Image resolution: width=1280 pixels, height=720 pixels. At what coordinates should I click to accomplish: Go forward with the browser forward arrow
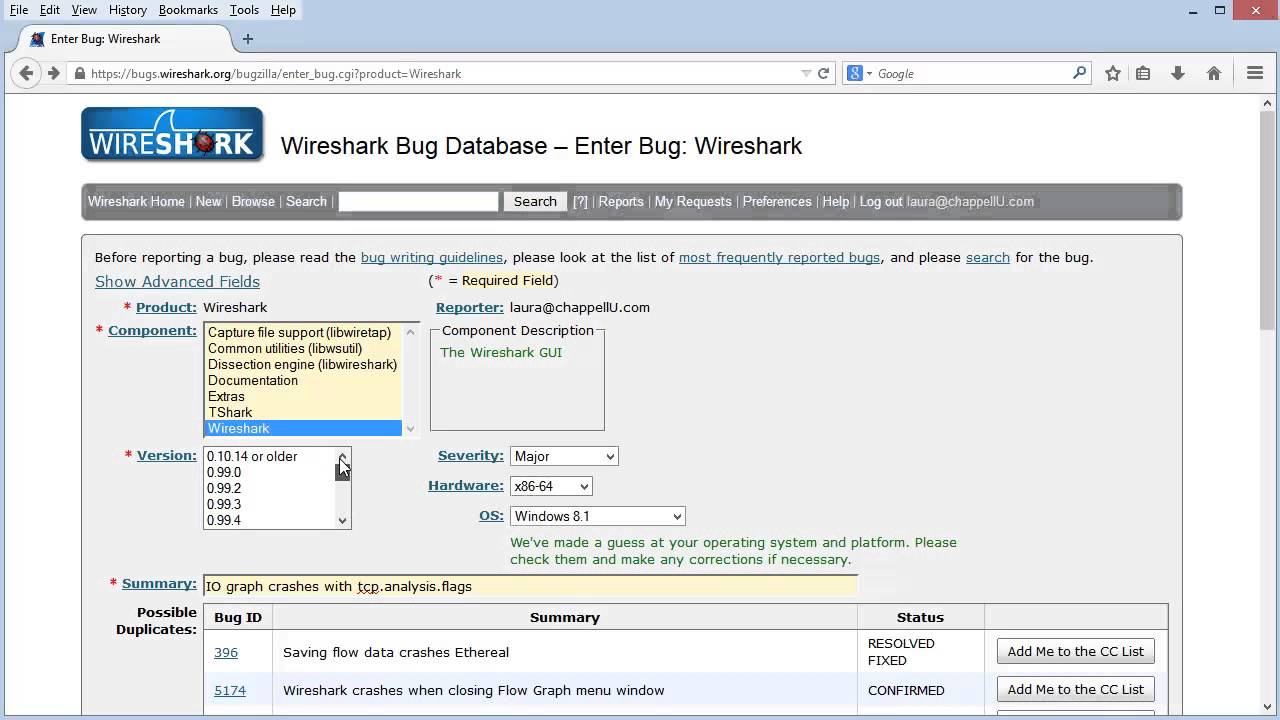pyautogui.click(x=54, y=73)
